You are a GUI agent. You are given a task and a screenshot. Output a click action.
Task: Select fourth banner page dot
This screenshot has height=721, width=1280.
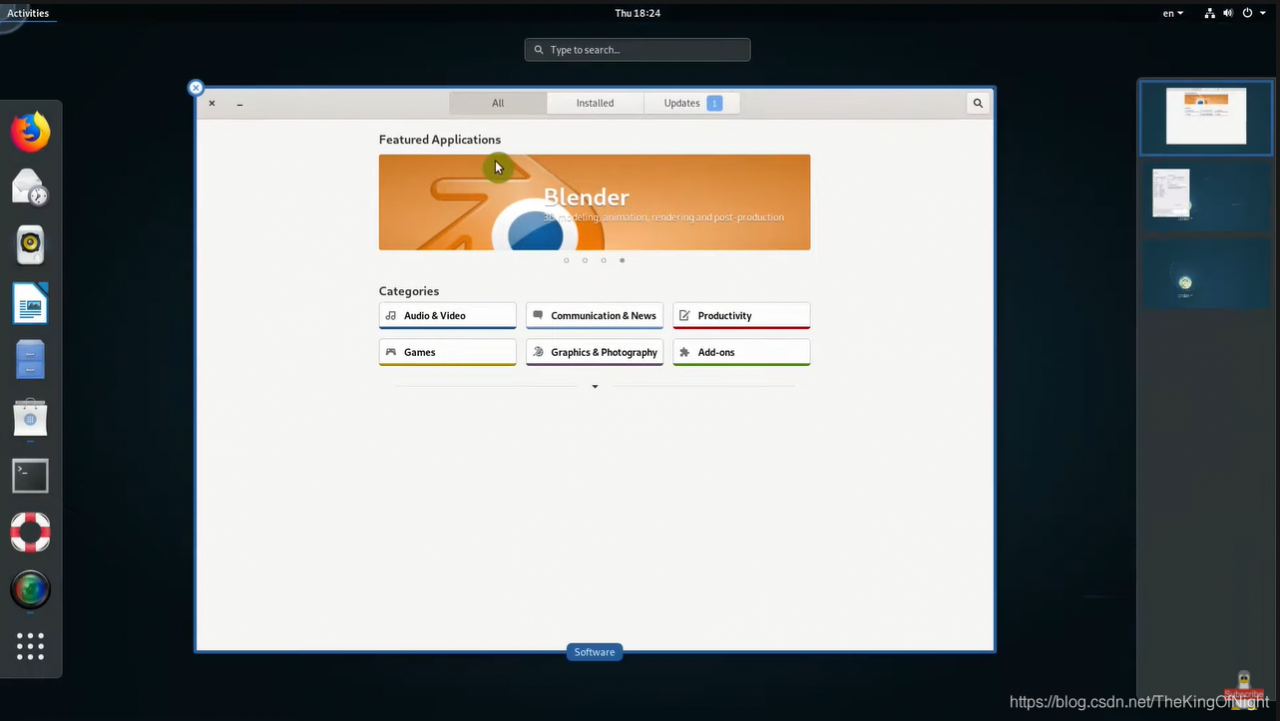[x=622, y=260]
